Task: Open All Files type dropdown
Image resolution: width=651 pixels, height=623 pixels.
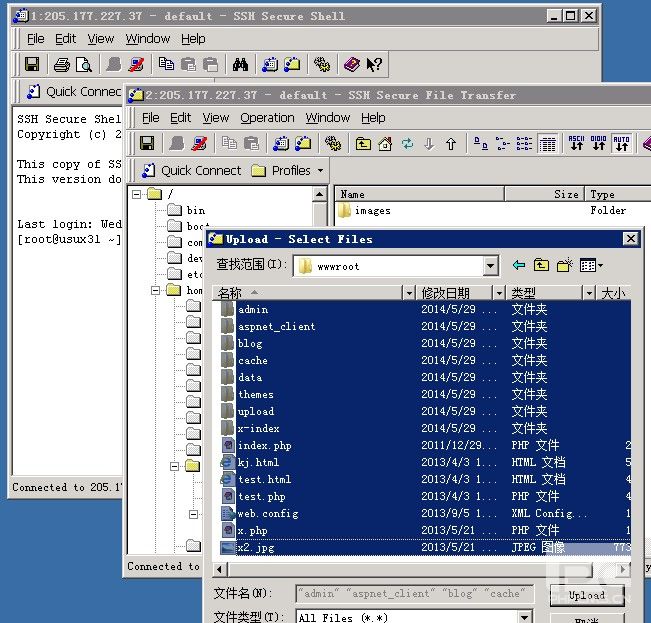Action: (x=524, y=617)
